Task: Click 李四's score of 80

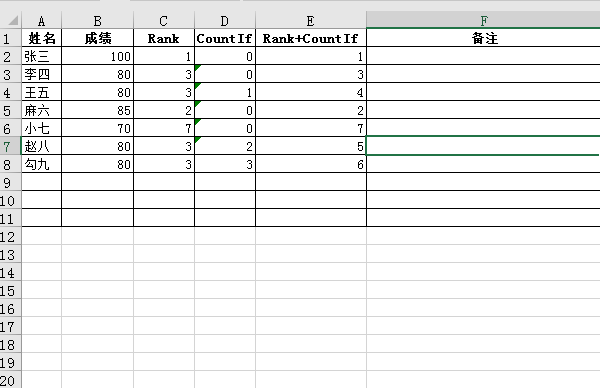Action: pyautogui.click(x=98, y=74)
